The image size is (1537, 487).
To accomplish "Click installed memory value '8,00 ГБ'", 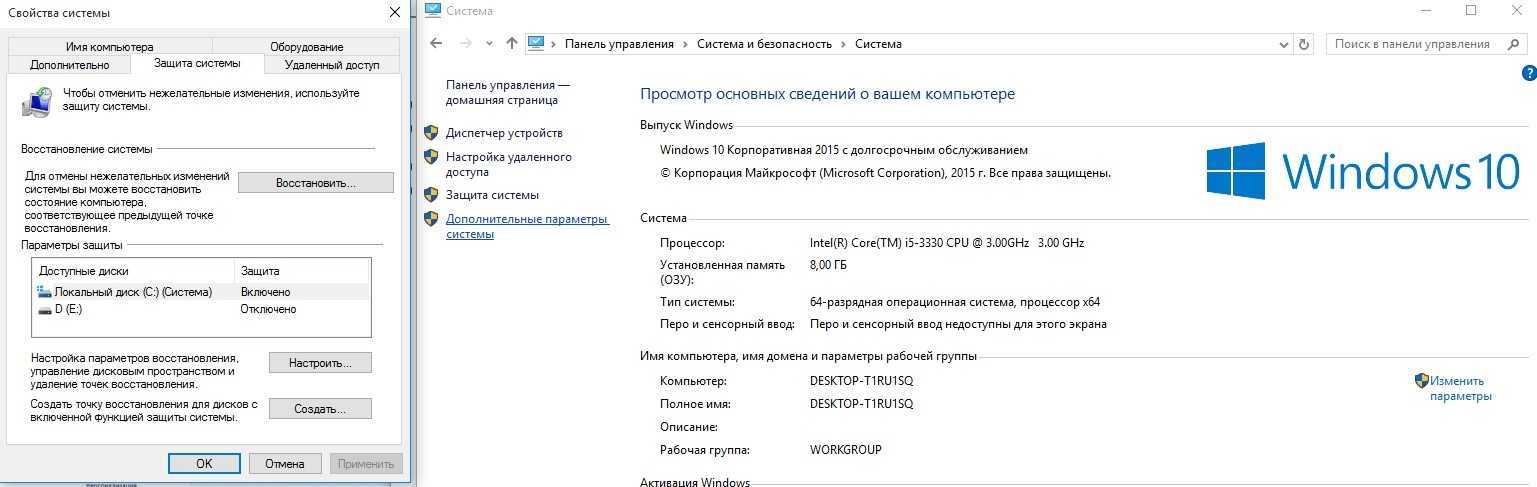I will 828,266.
